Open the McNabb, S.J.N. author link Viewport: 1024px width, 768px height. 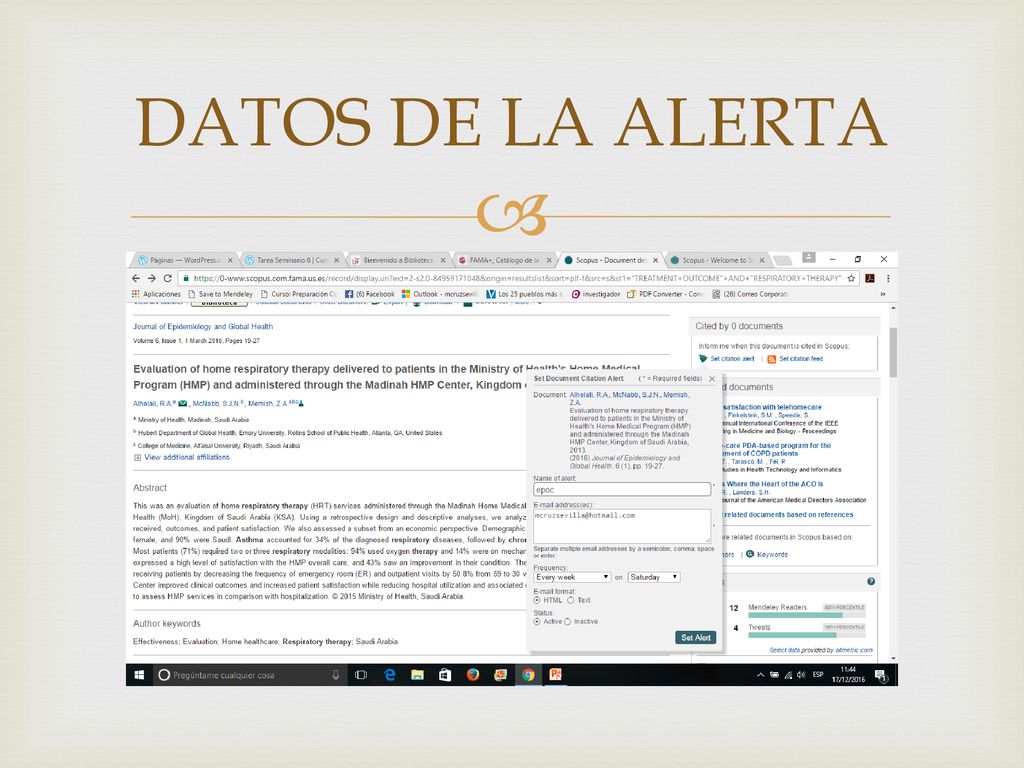pyautogui.click(x=216, y=404)
